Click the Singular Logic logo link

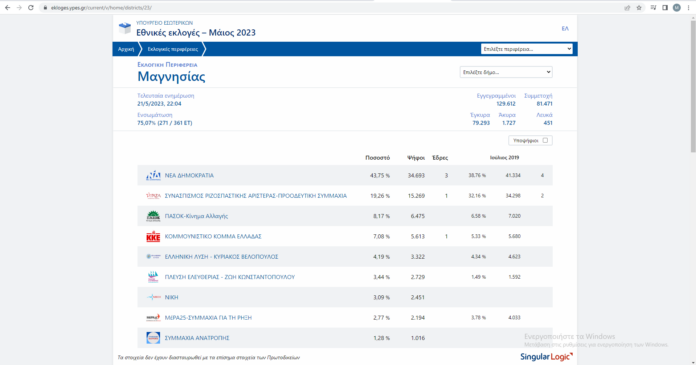click(546, 357)
